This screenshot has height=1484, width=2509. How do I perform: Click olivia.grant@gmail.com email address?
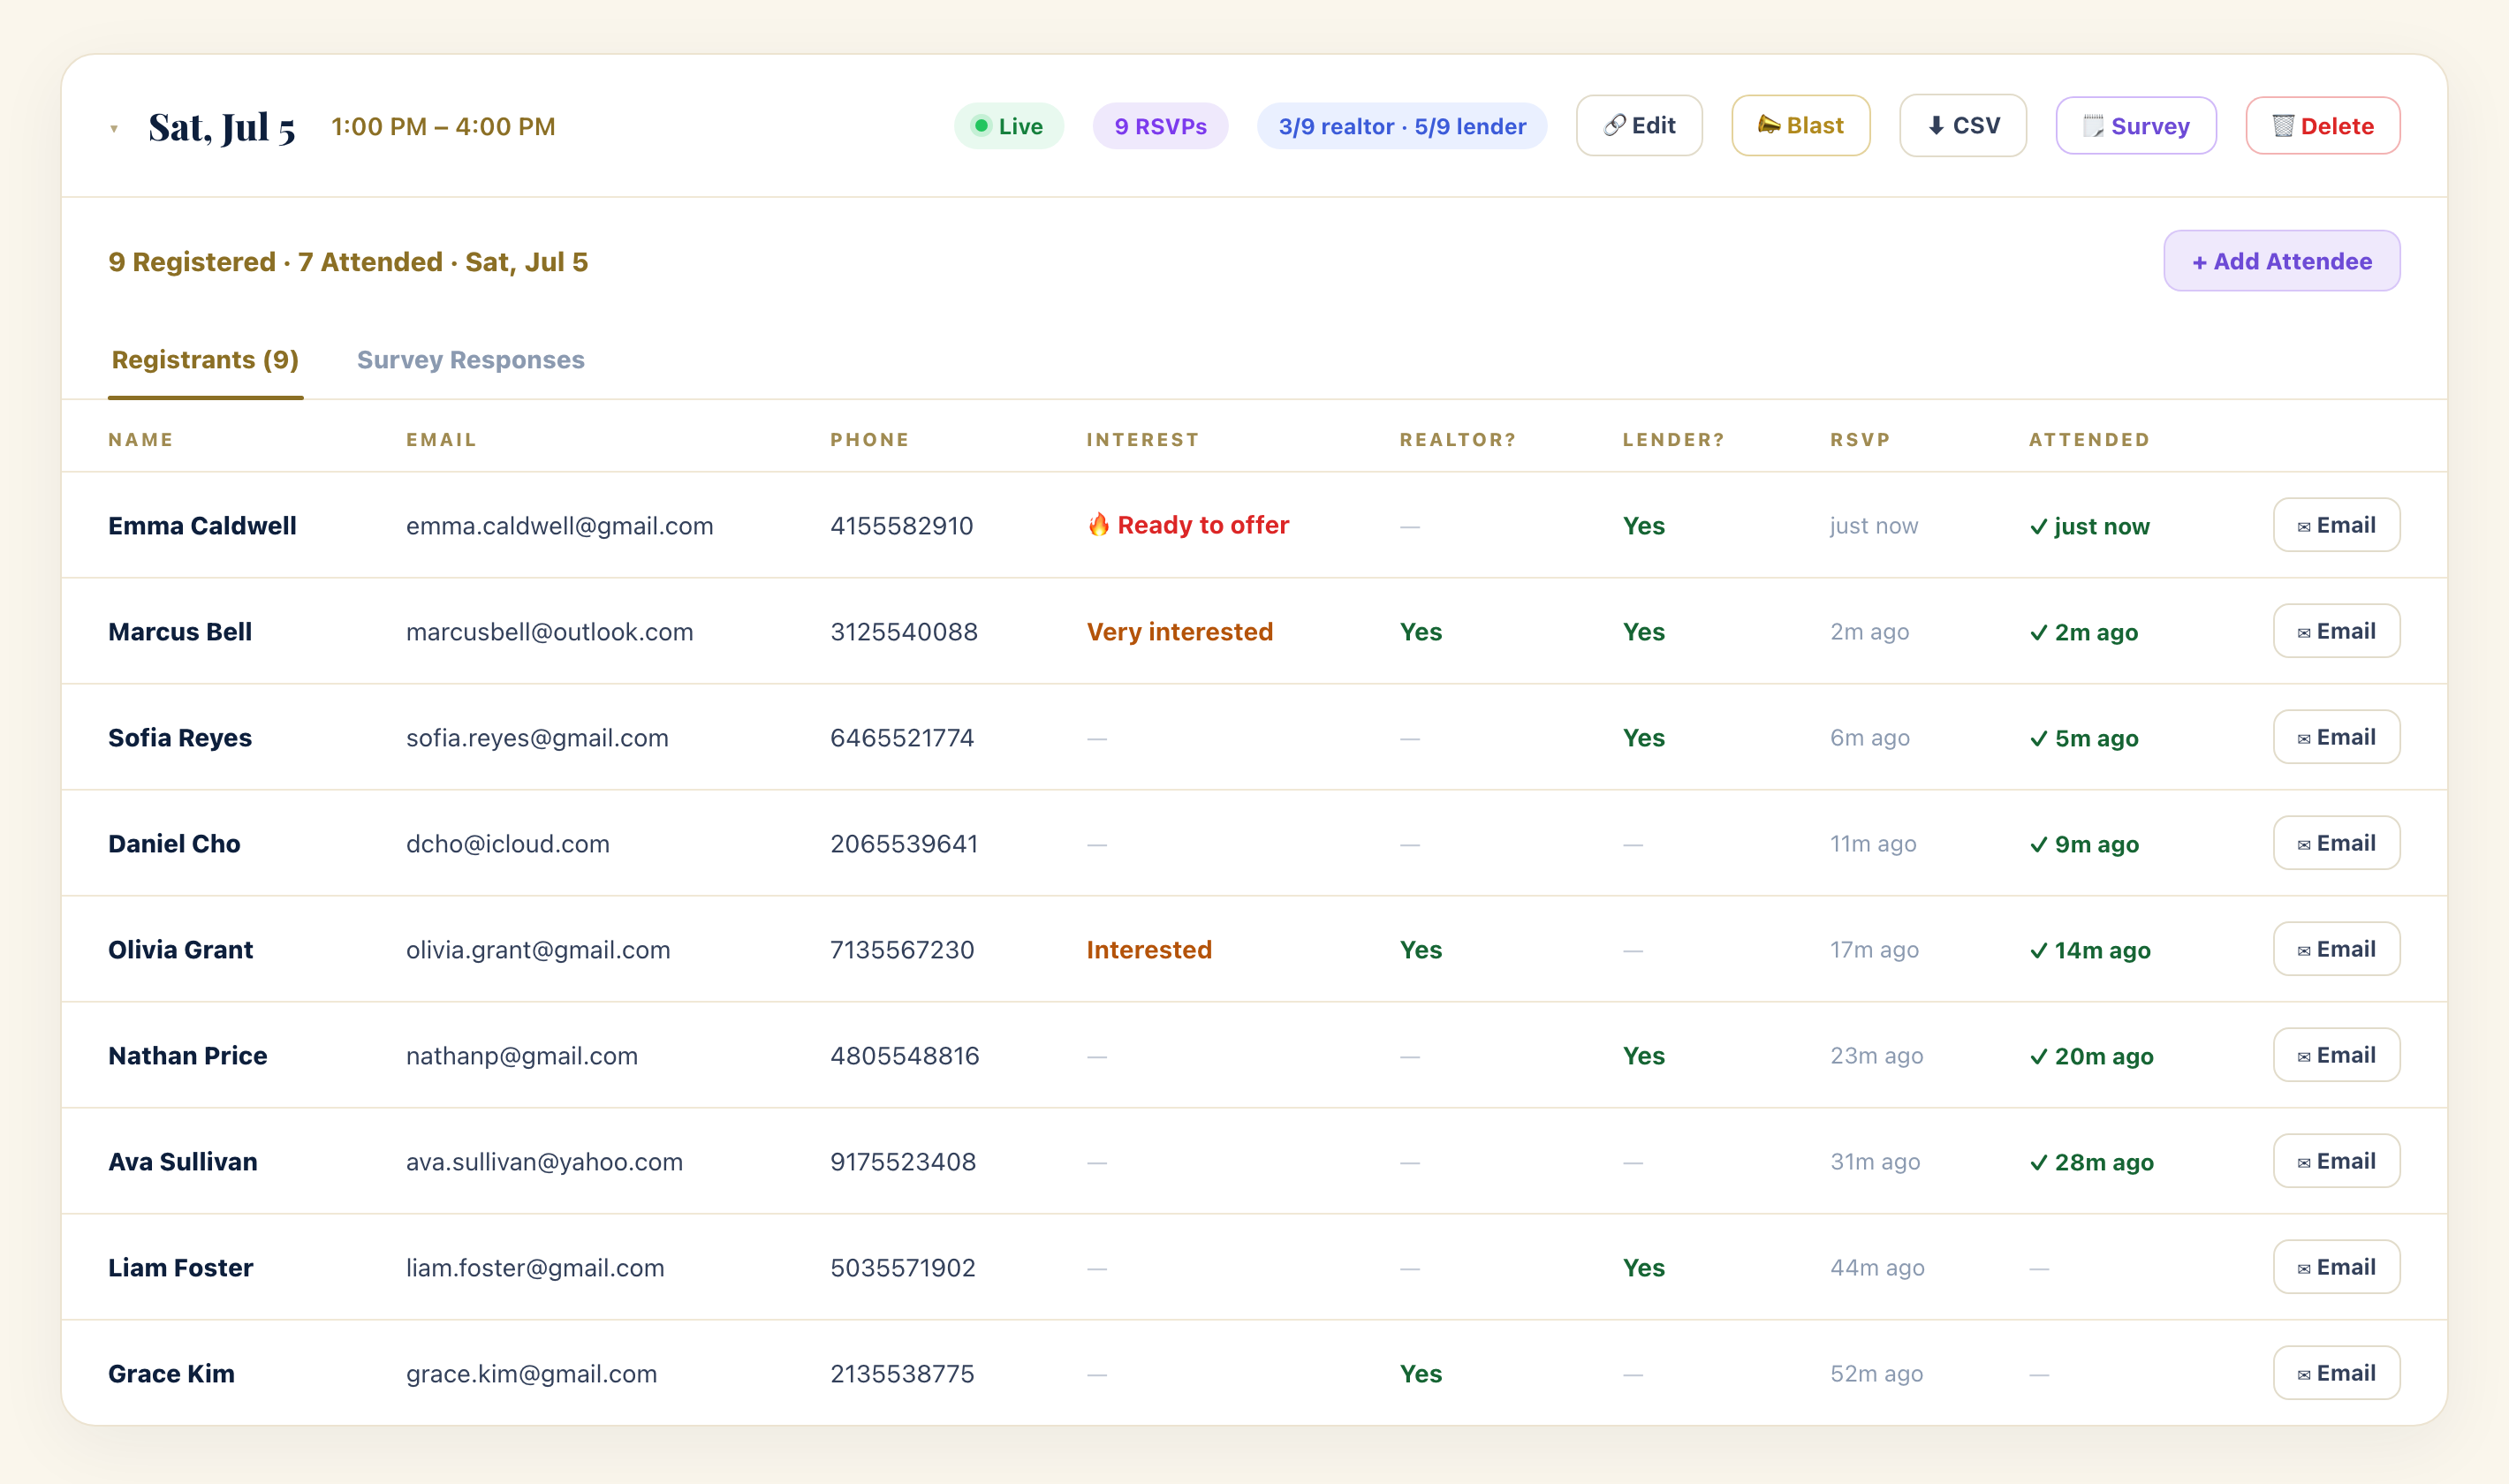(x=538, y=950)
